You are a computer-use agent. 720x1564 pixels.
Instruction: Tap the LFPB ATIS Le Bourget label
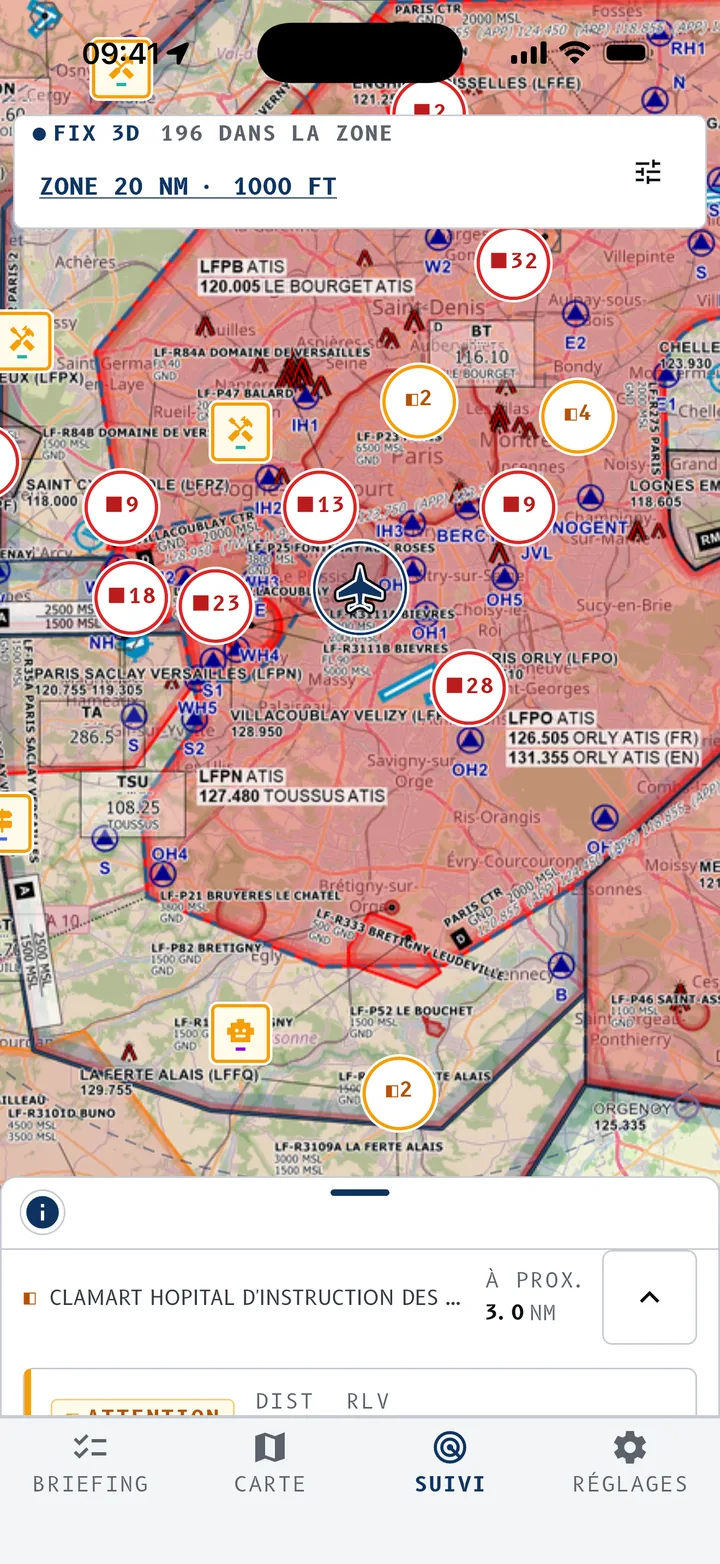306,277
